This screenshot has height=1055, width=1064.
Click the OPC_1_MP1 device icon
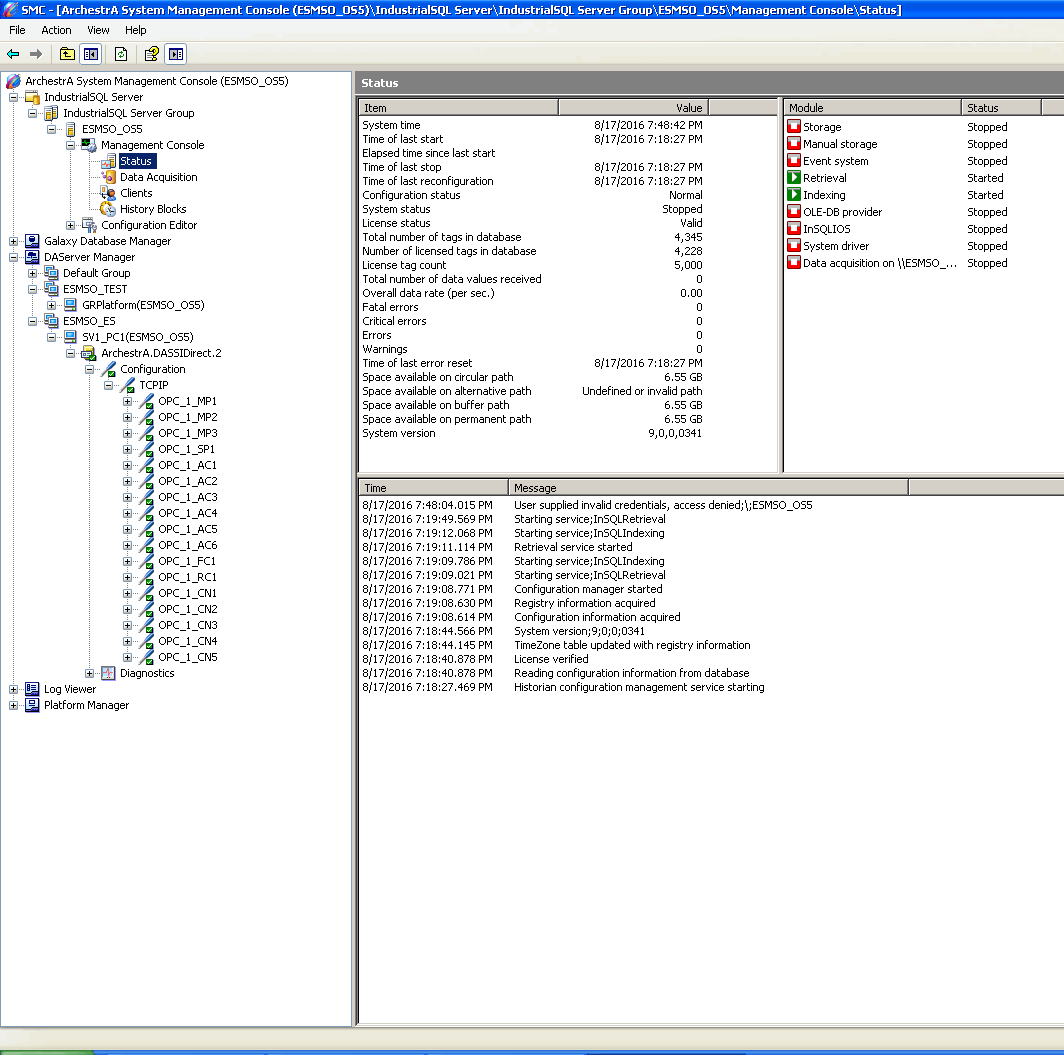(146, 401)
